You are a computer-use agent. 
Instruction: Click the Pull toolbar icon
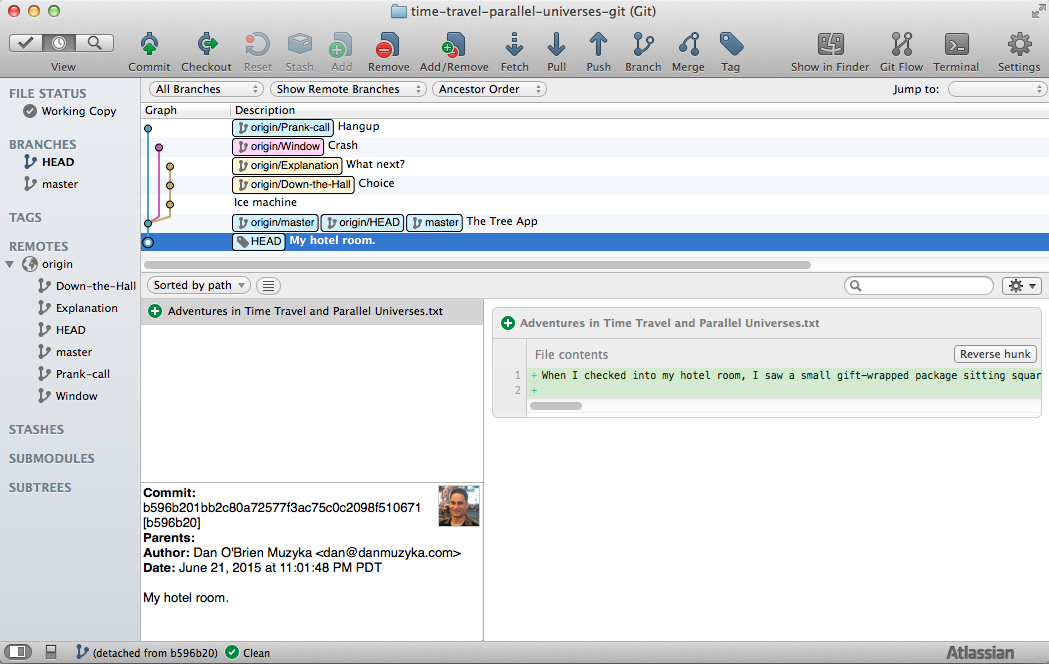tap(556, 45)
